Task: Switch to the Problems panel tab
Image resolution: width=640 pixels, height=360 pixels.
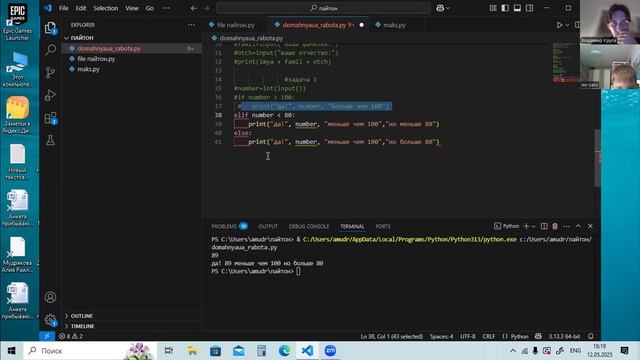Action: click(229, 226)
